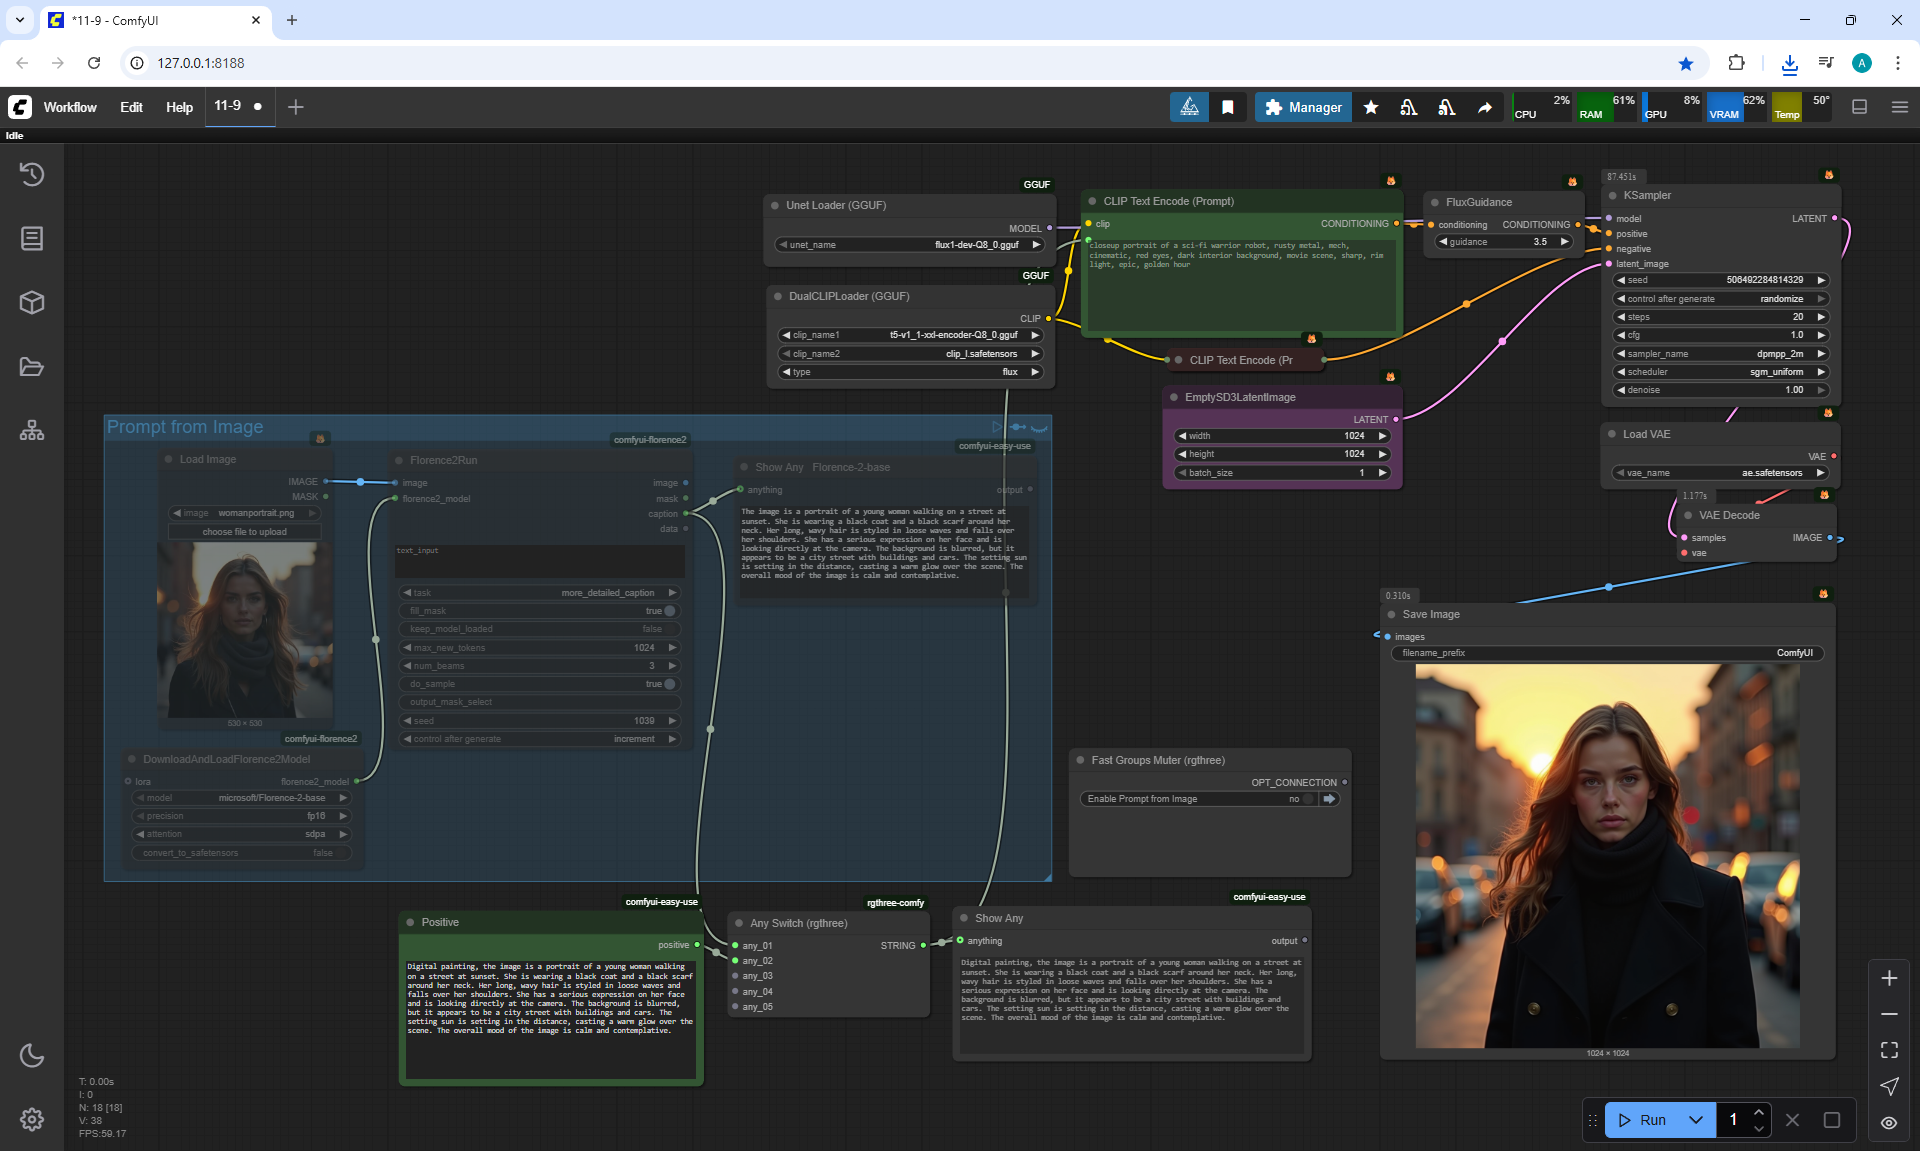The height and width of the screenshot is (1151, 1920).
Task: Increase the batch count stepper
Action: point(1759,1112)
